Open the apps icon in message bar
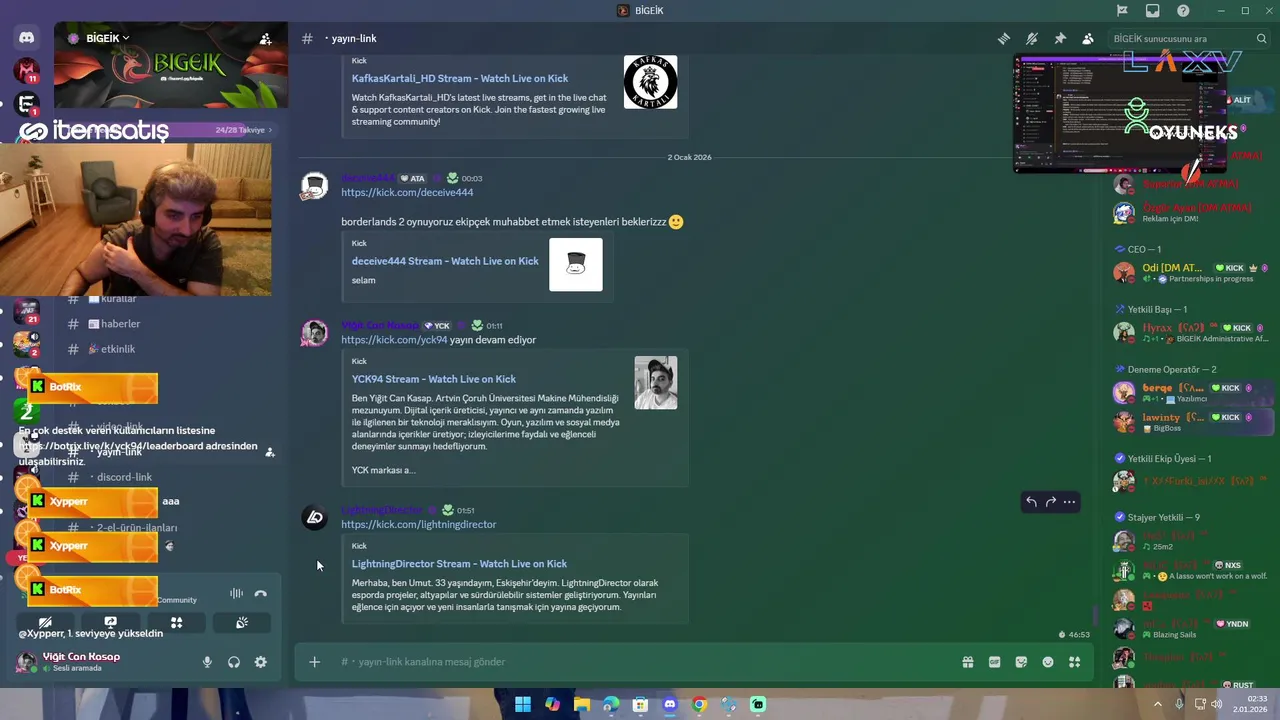 tap(1075, 662)
